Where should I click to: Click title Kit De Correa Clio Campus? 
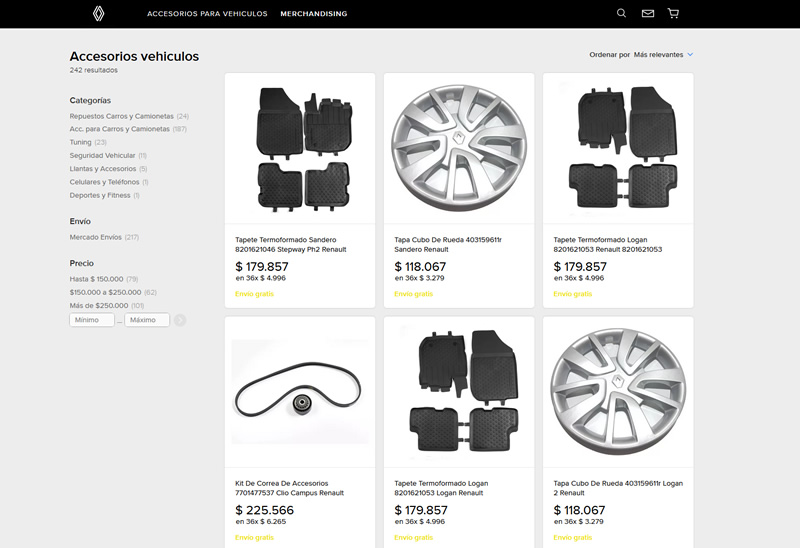click(x=289, y=488)
